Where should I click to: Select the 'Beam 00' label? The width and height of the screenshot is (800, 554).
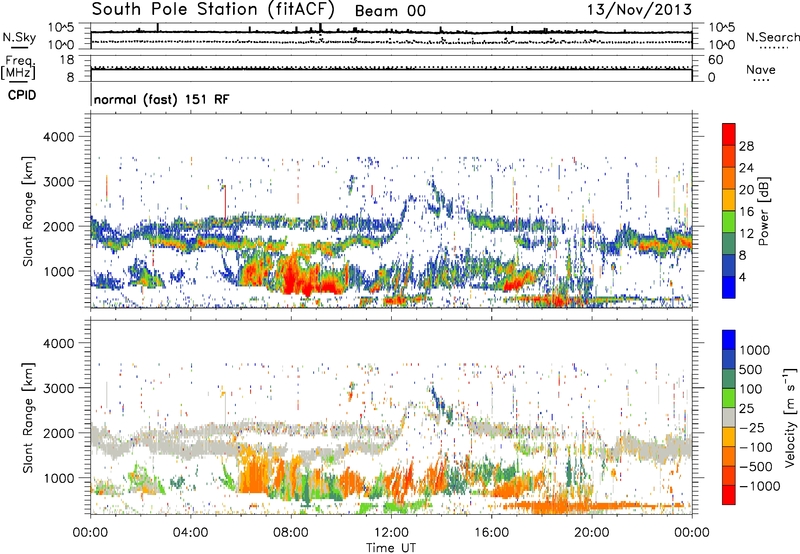390,11
